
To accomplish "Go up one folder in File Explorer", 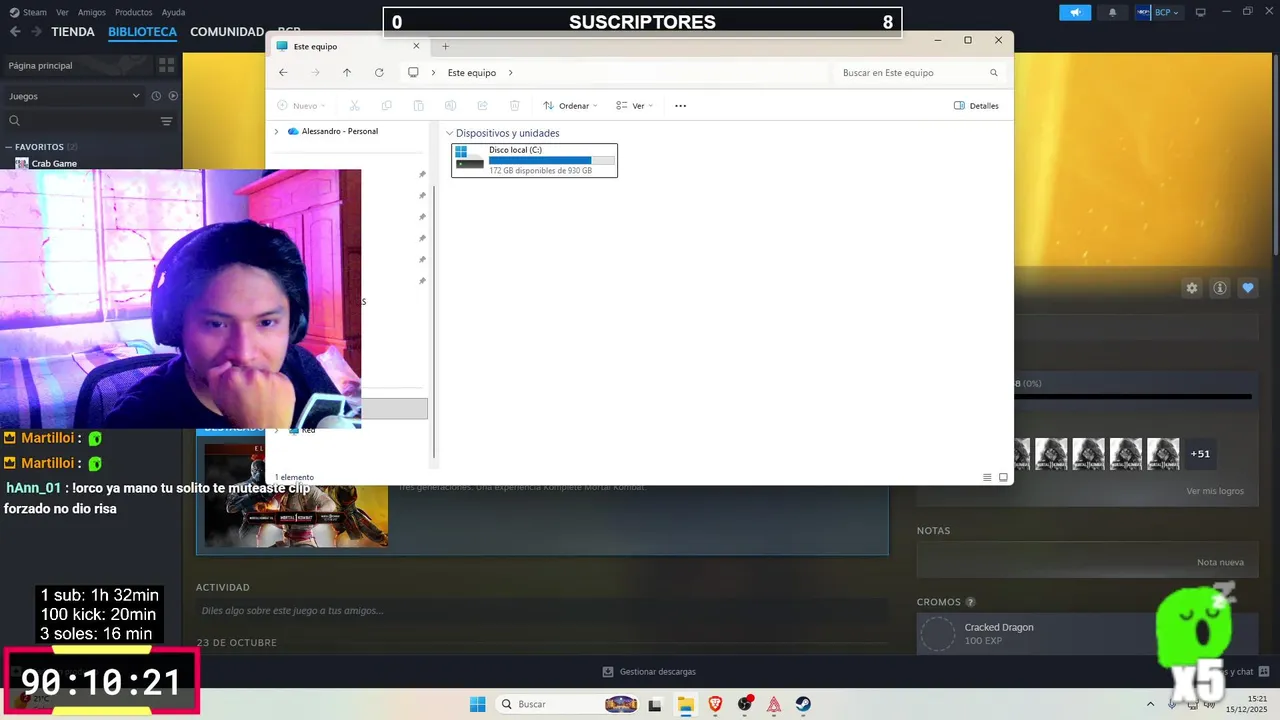I will point(347,73).
